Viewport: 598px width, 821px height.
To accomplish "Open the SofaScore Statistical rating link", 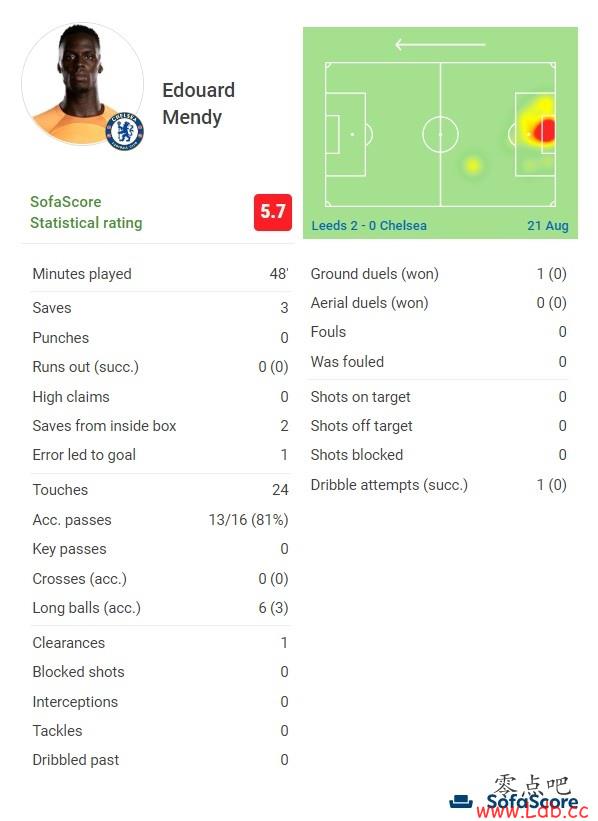I will click(x=86, y=212).
